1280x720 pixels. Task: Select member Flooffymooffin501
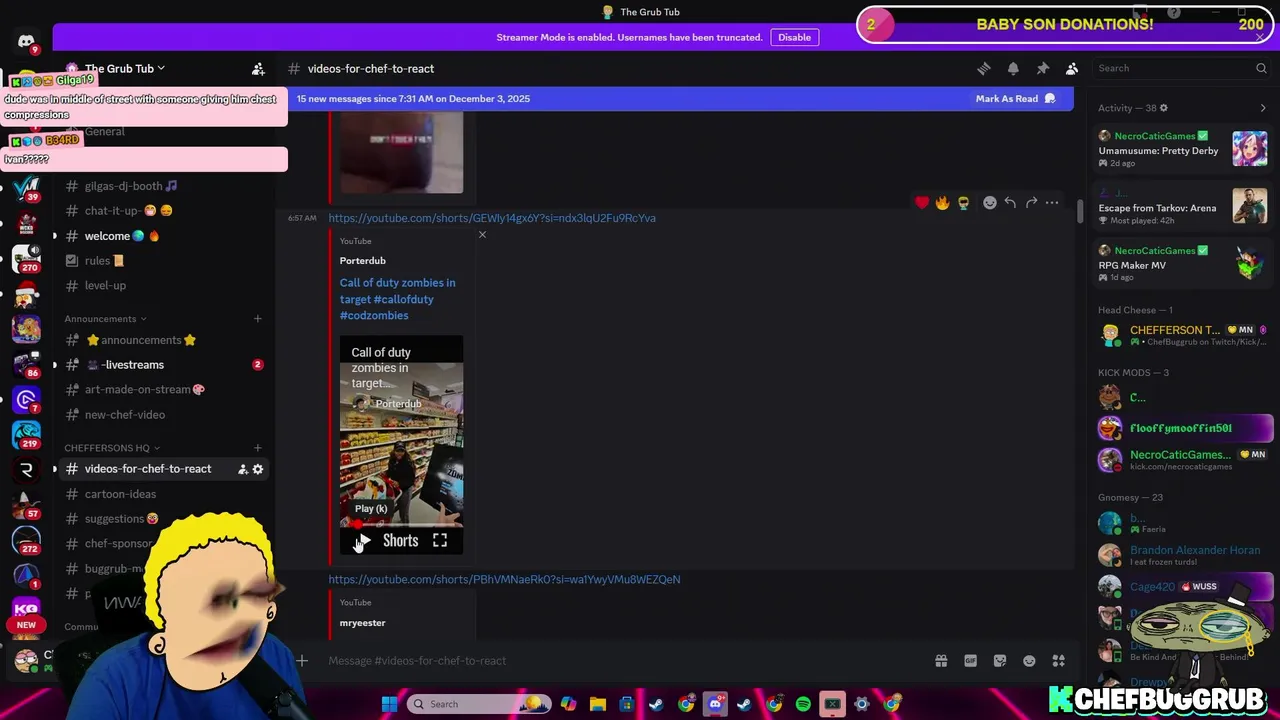[x=1184, y=428]
